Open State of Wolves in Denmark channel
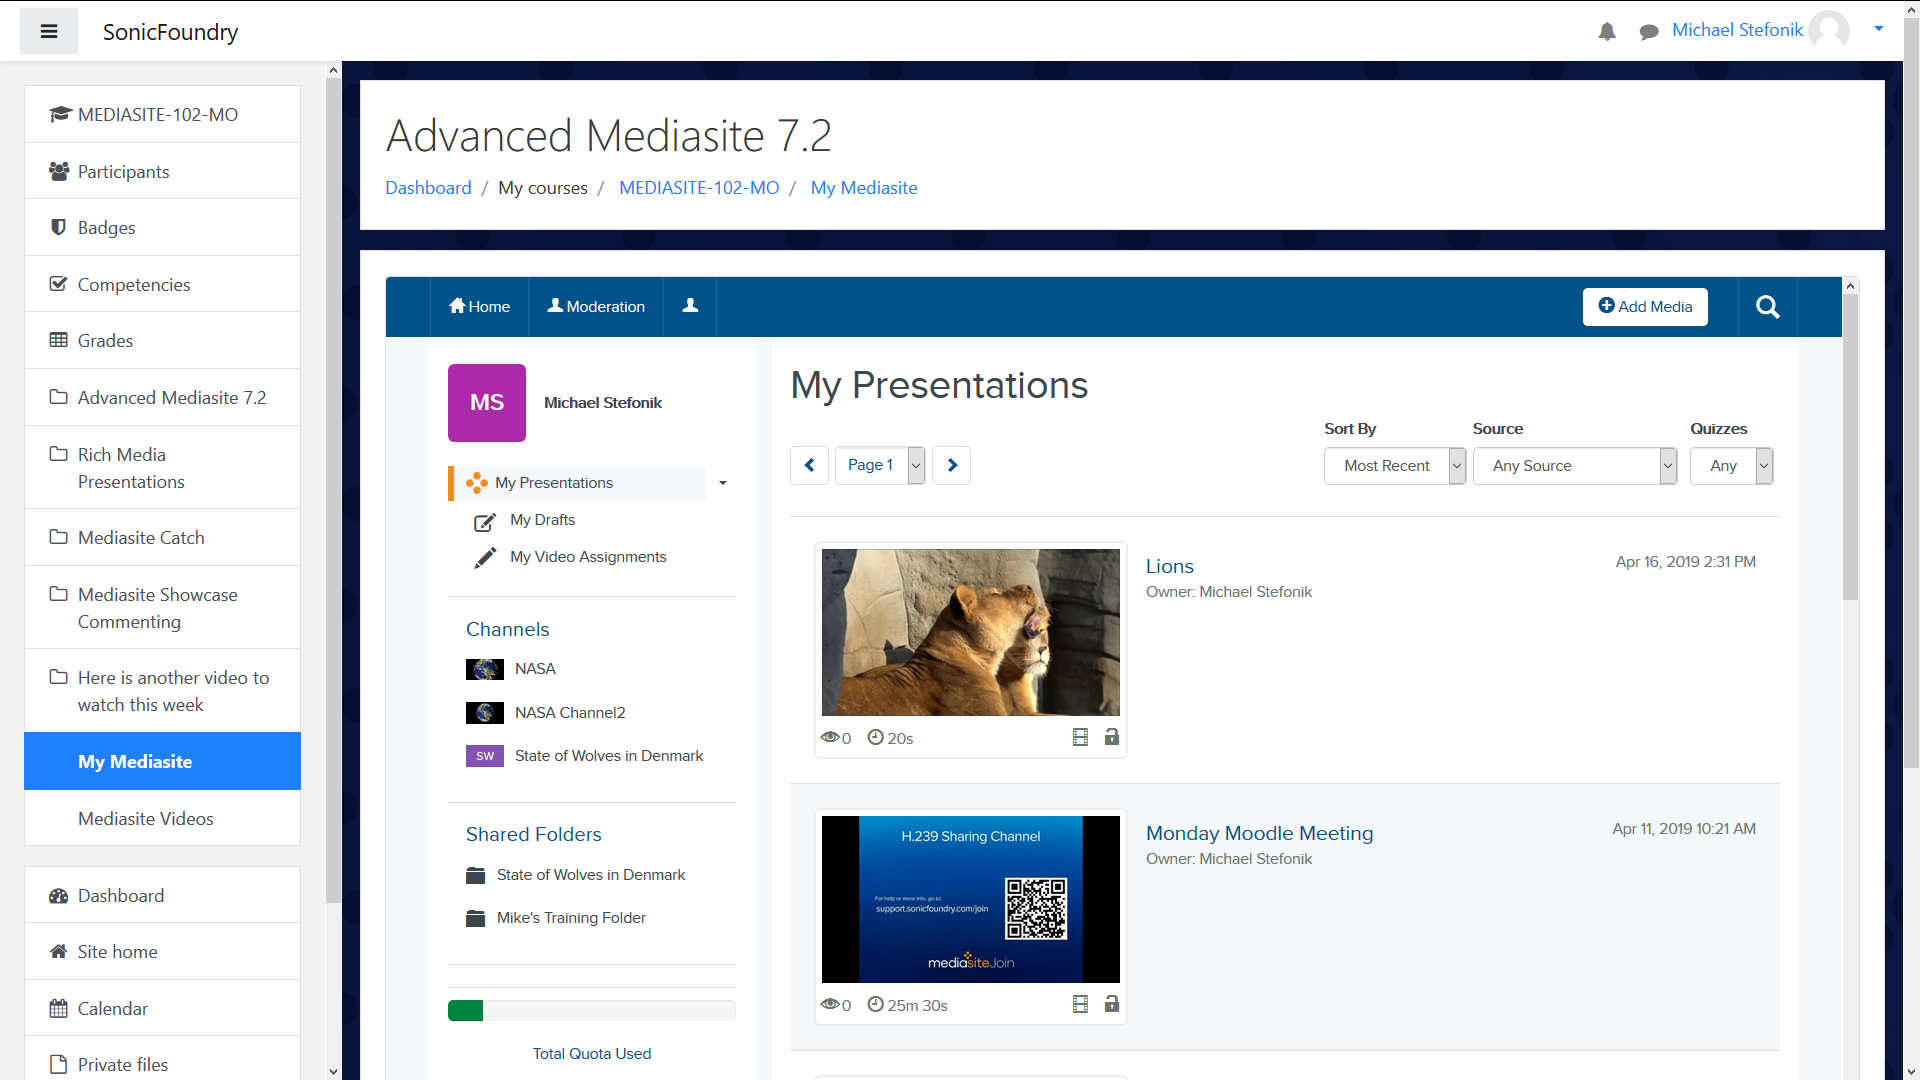 coord(609,756)
